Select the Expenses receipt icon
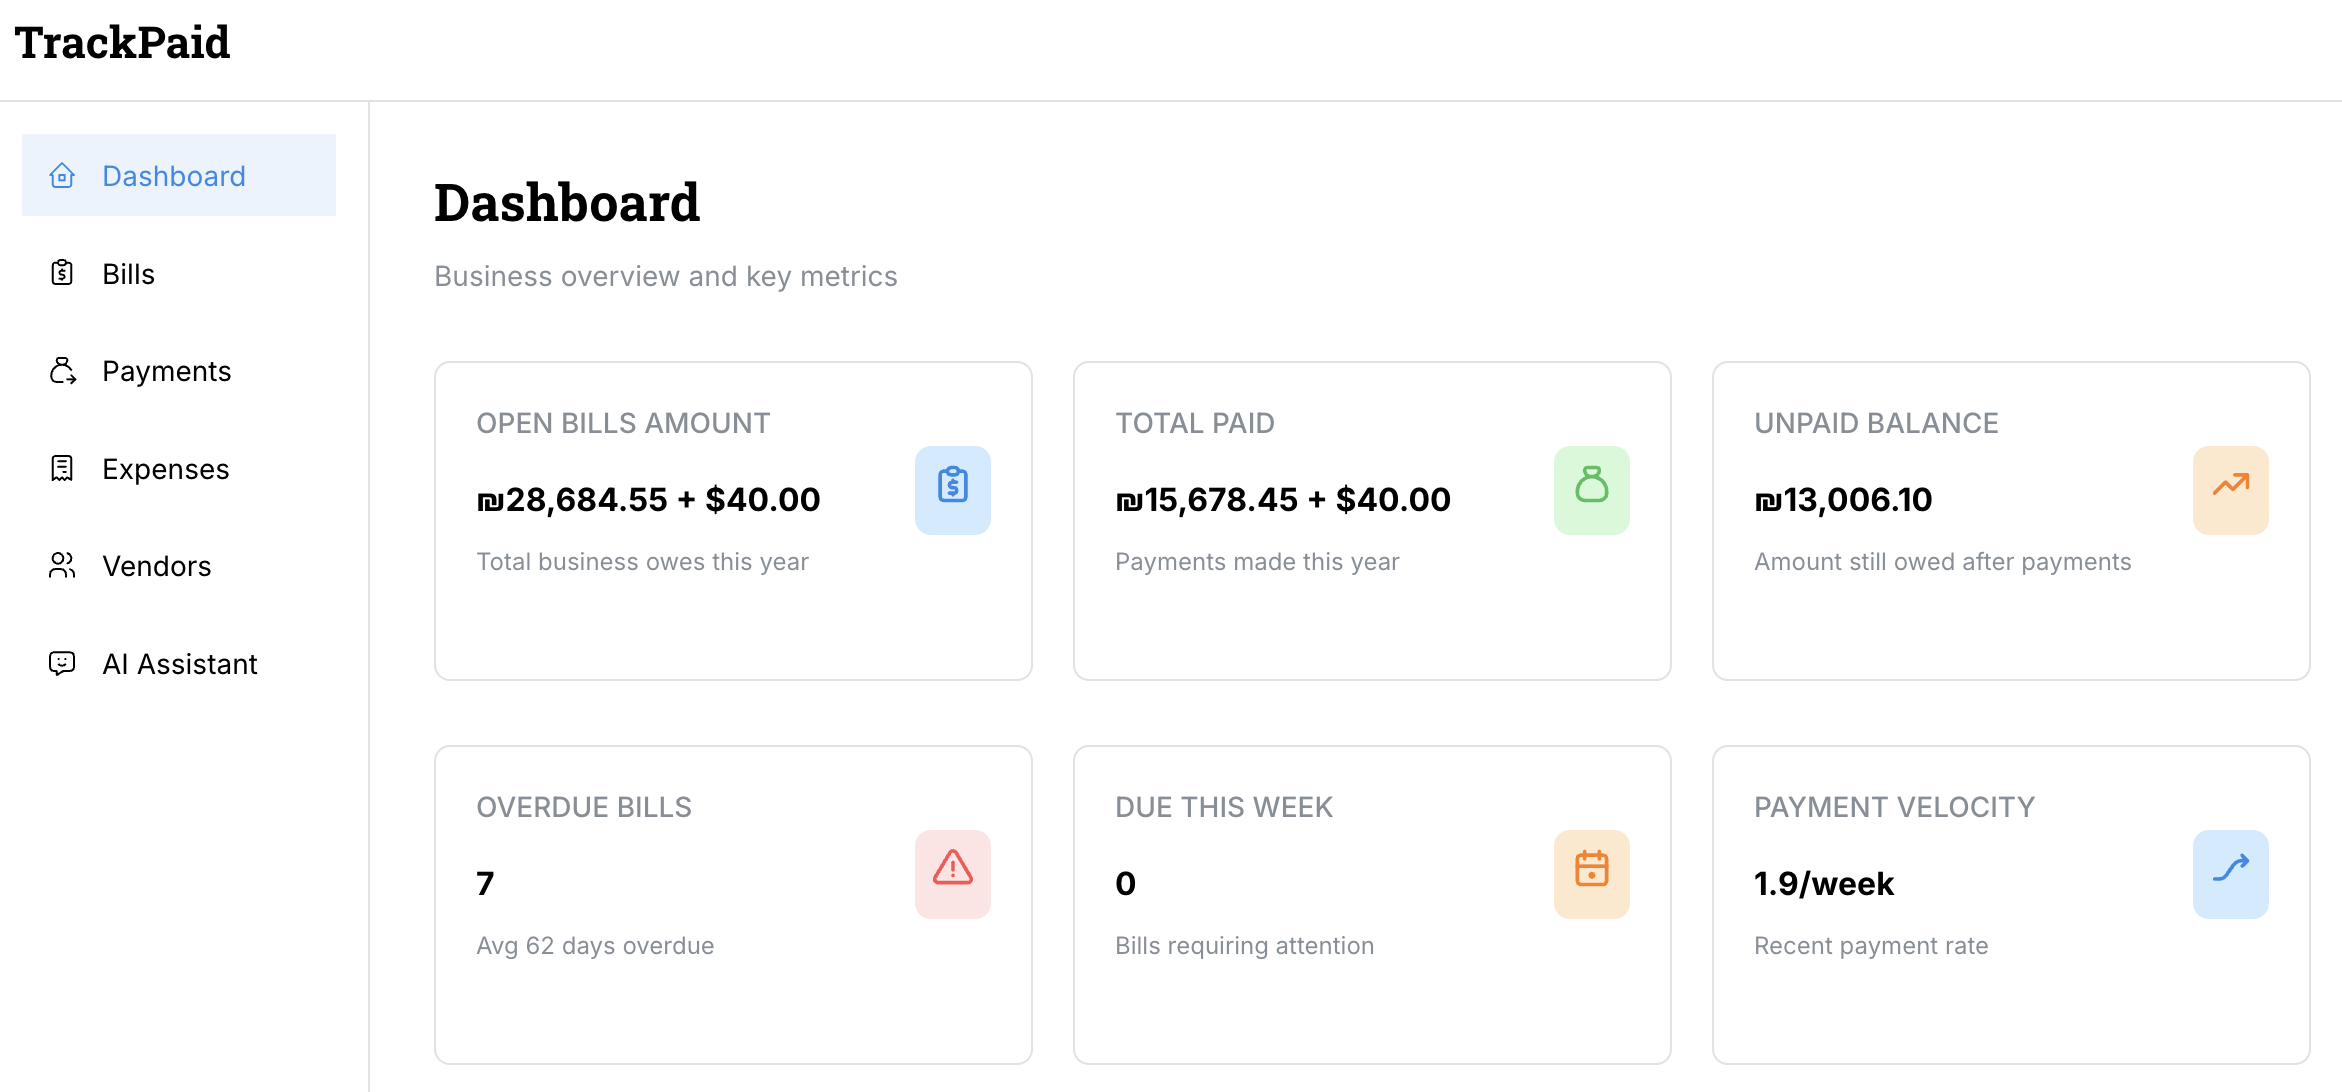This screenshot has height=1092, width=2342. [x=63, y=467]
